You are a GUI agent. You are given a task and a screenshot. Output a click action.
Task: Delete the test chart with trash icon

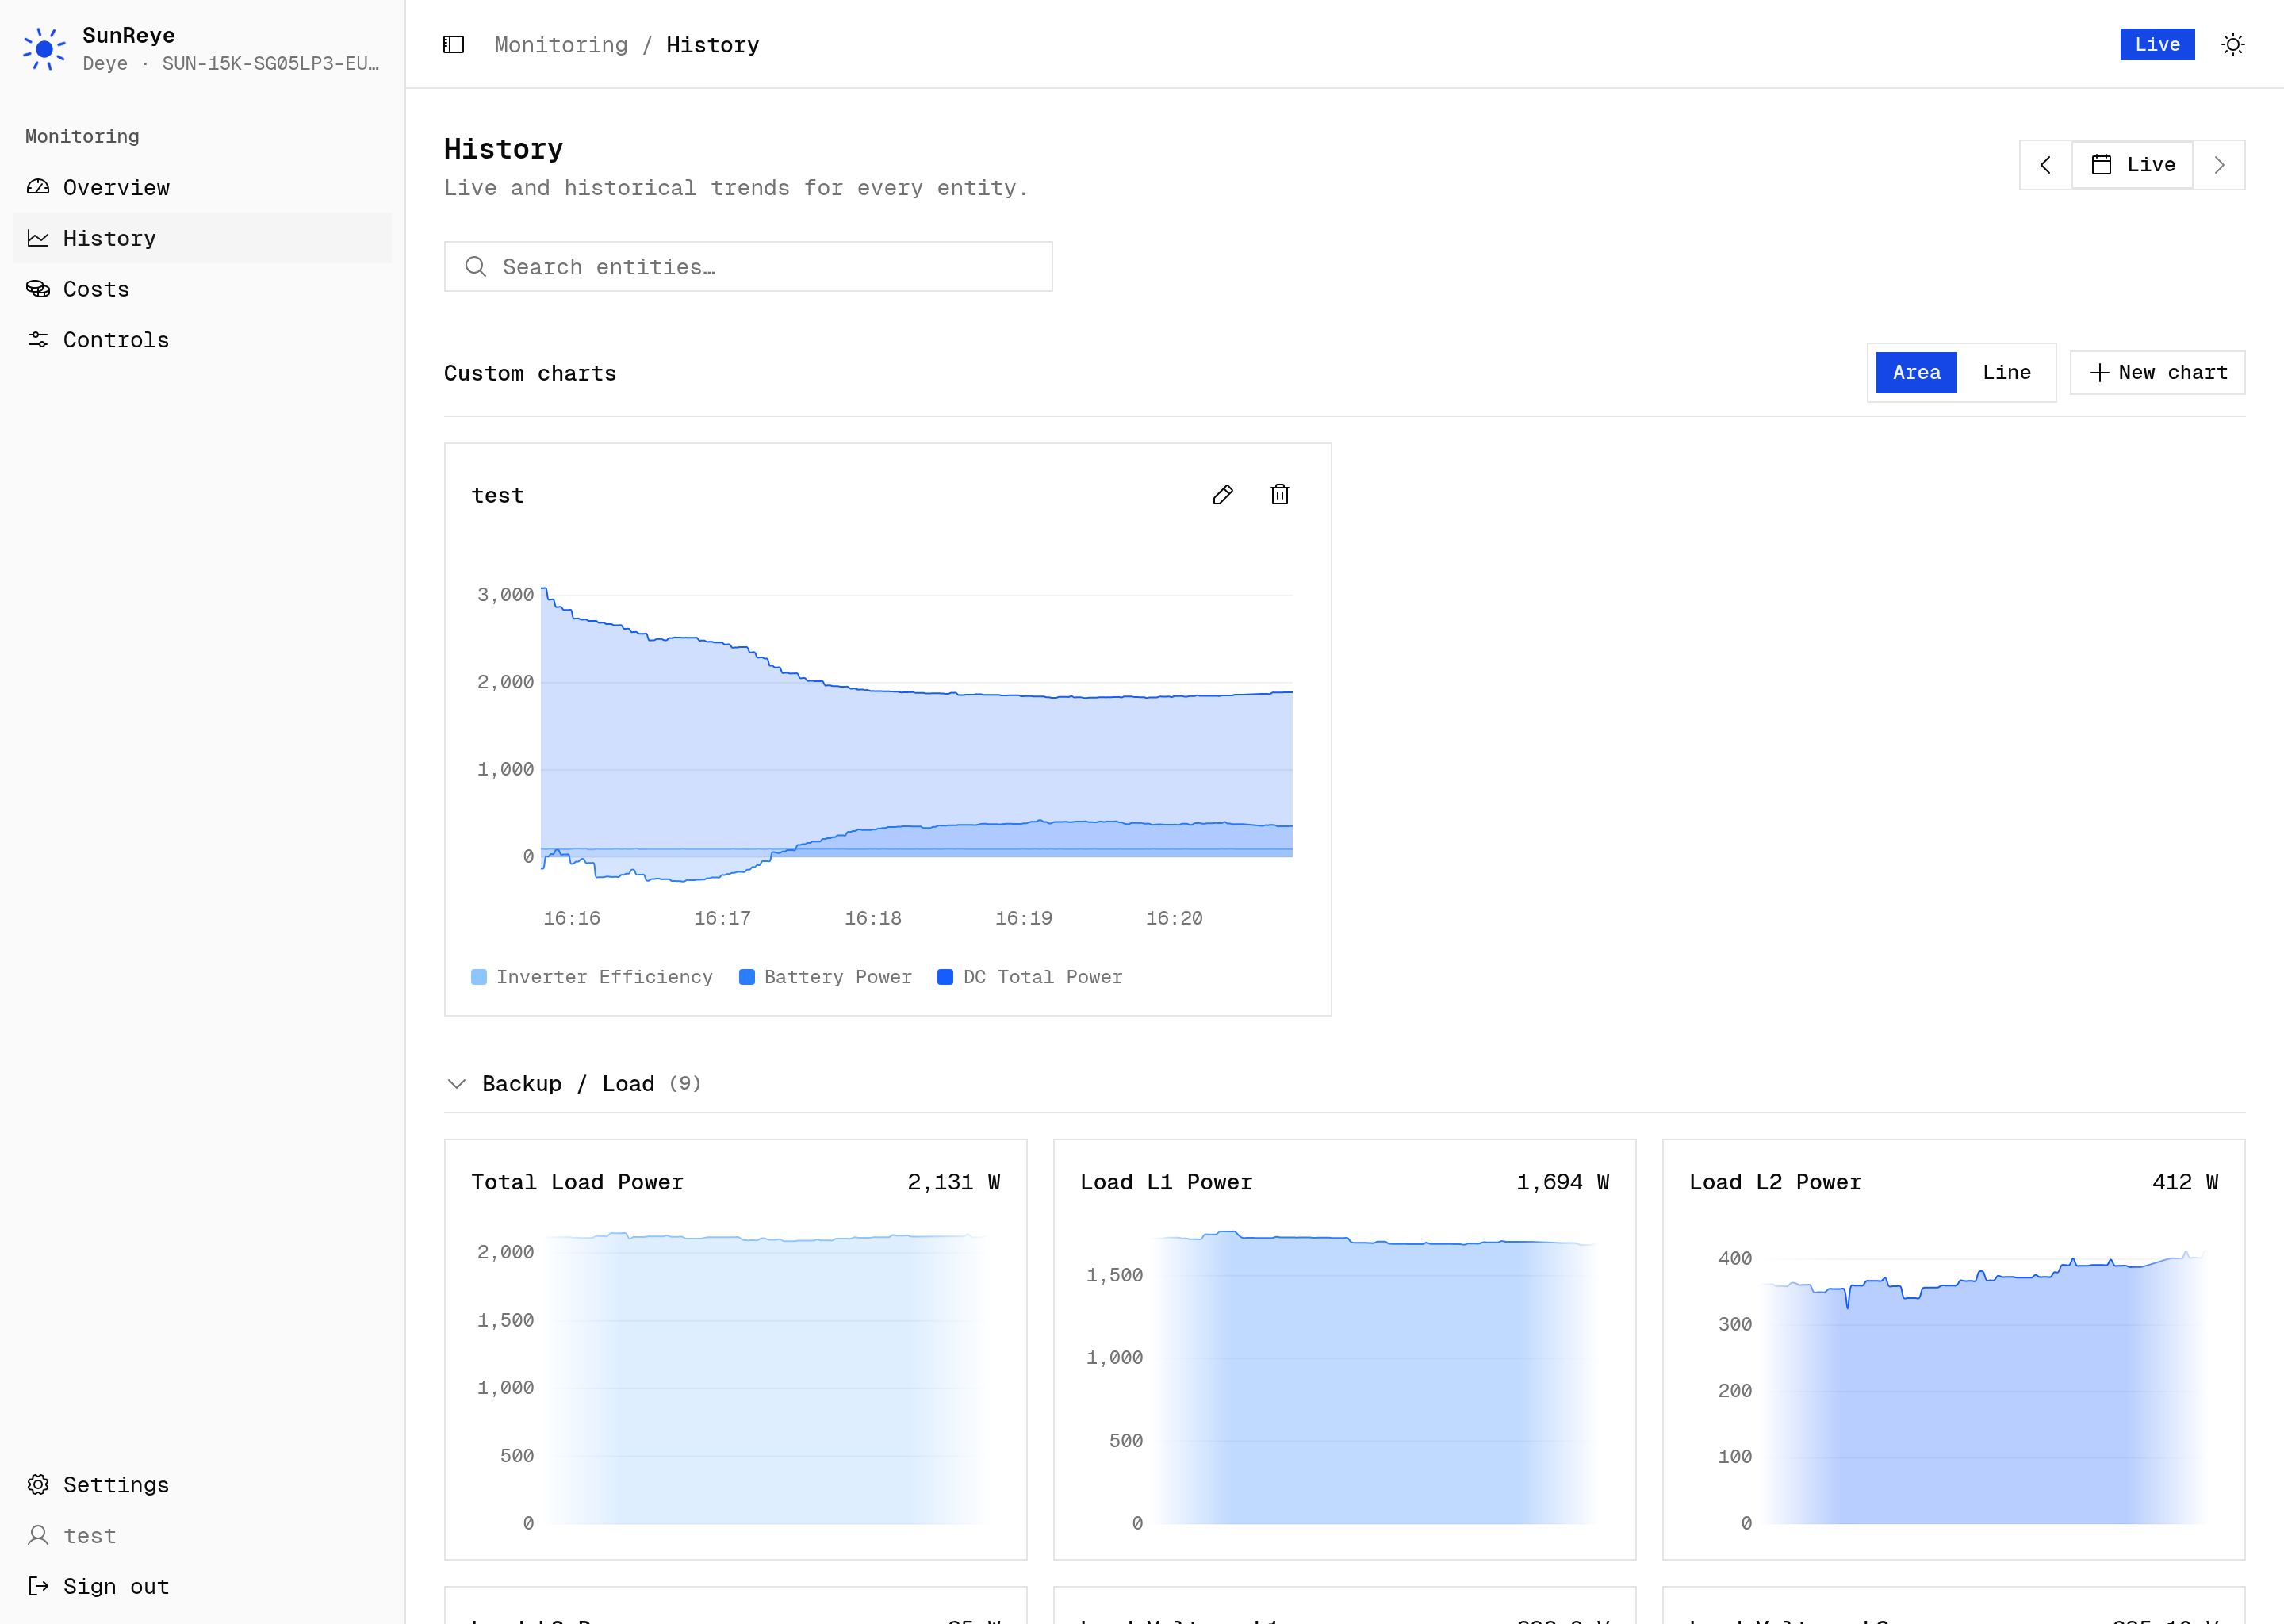click(x=1279, y=495)
